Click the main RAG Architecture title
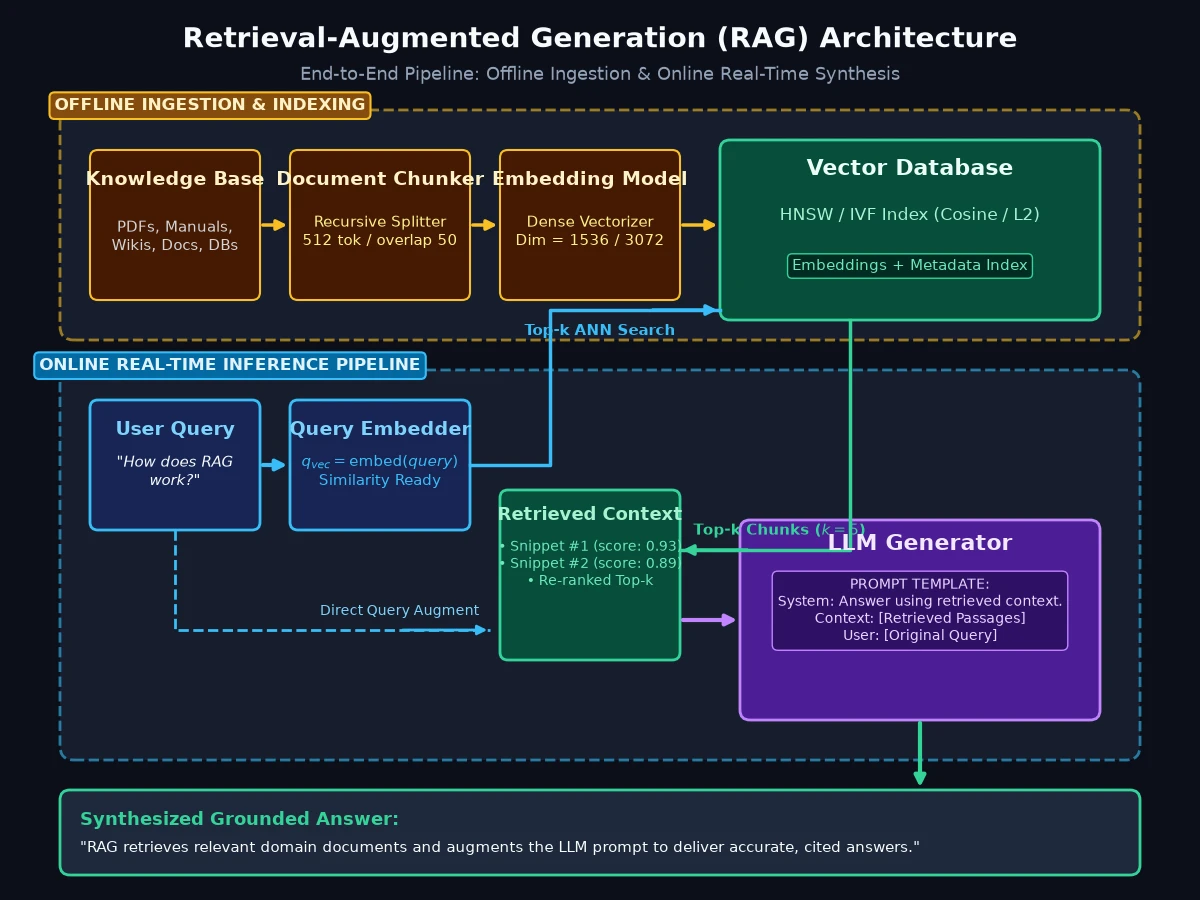 (600, 38)
